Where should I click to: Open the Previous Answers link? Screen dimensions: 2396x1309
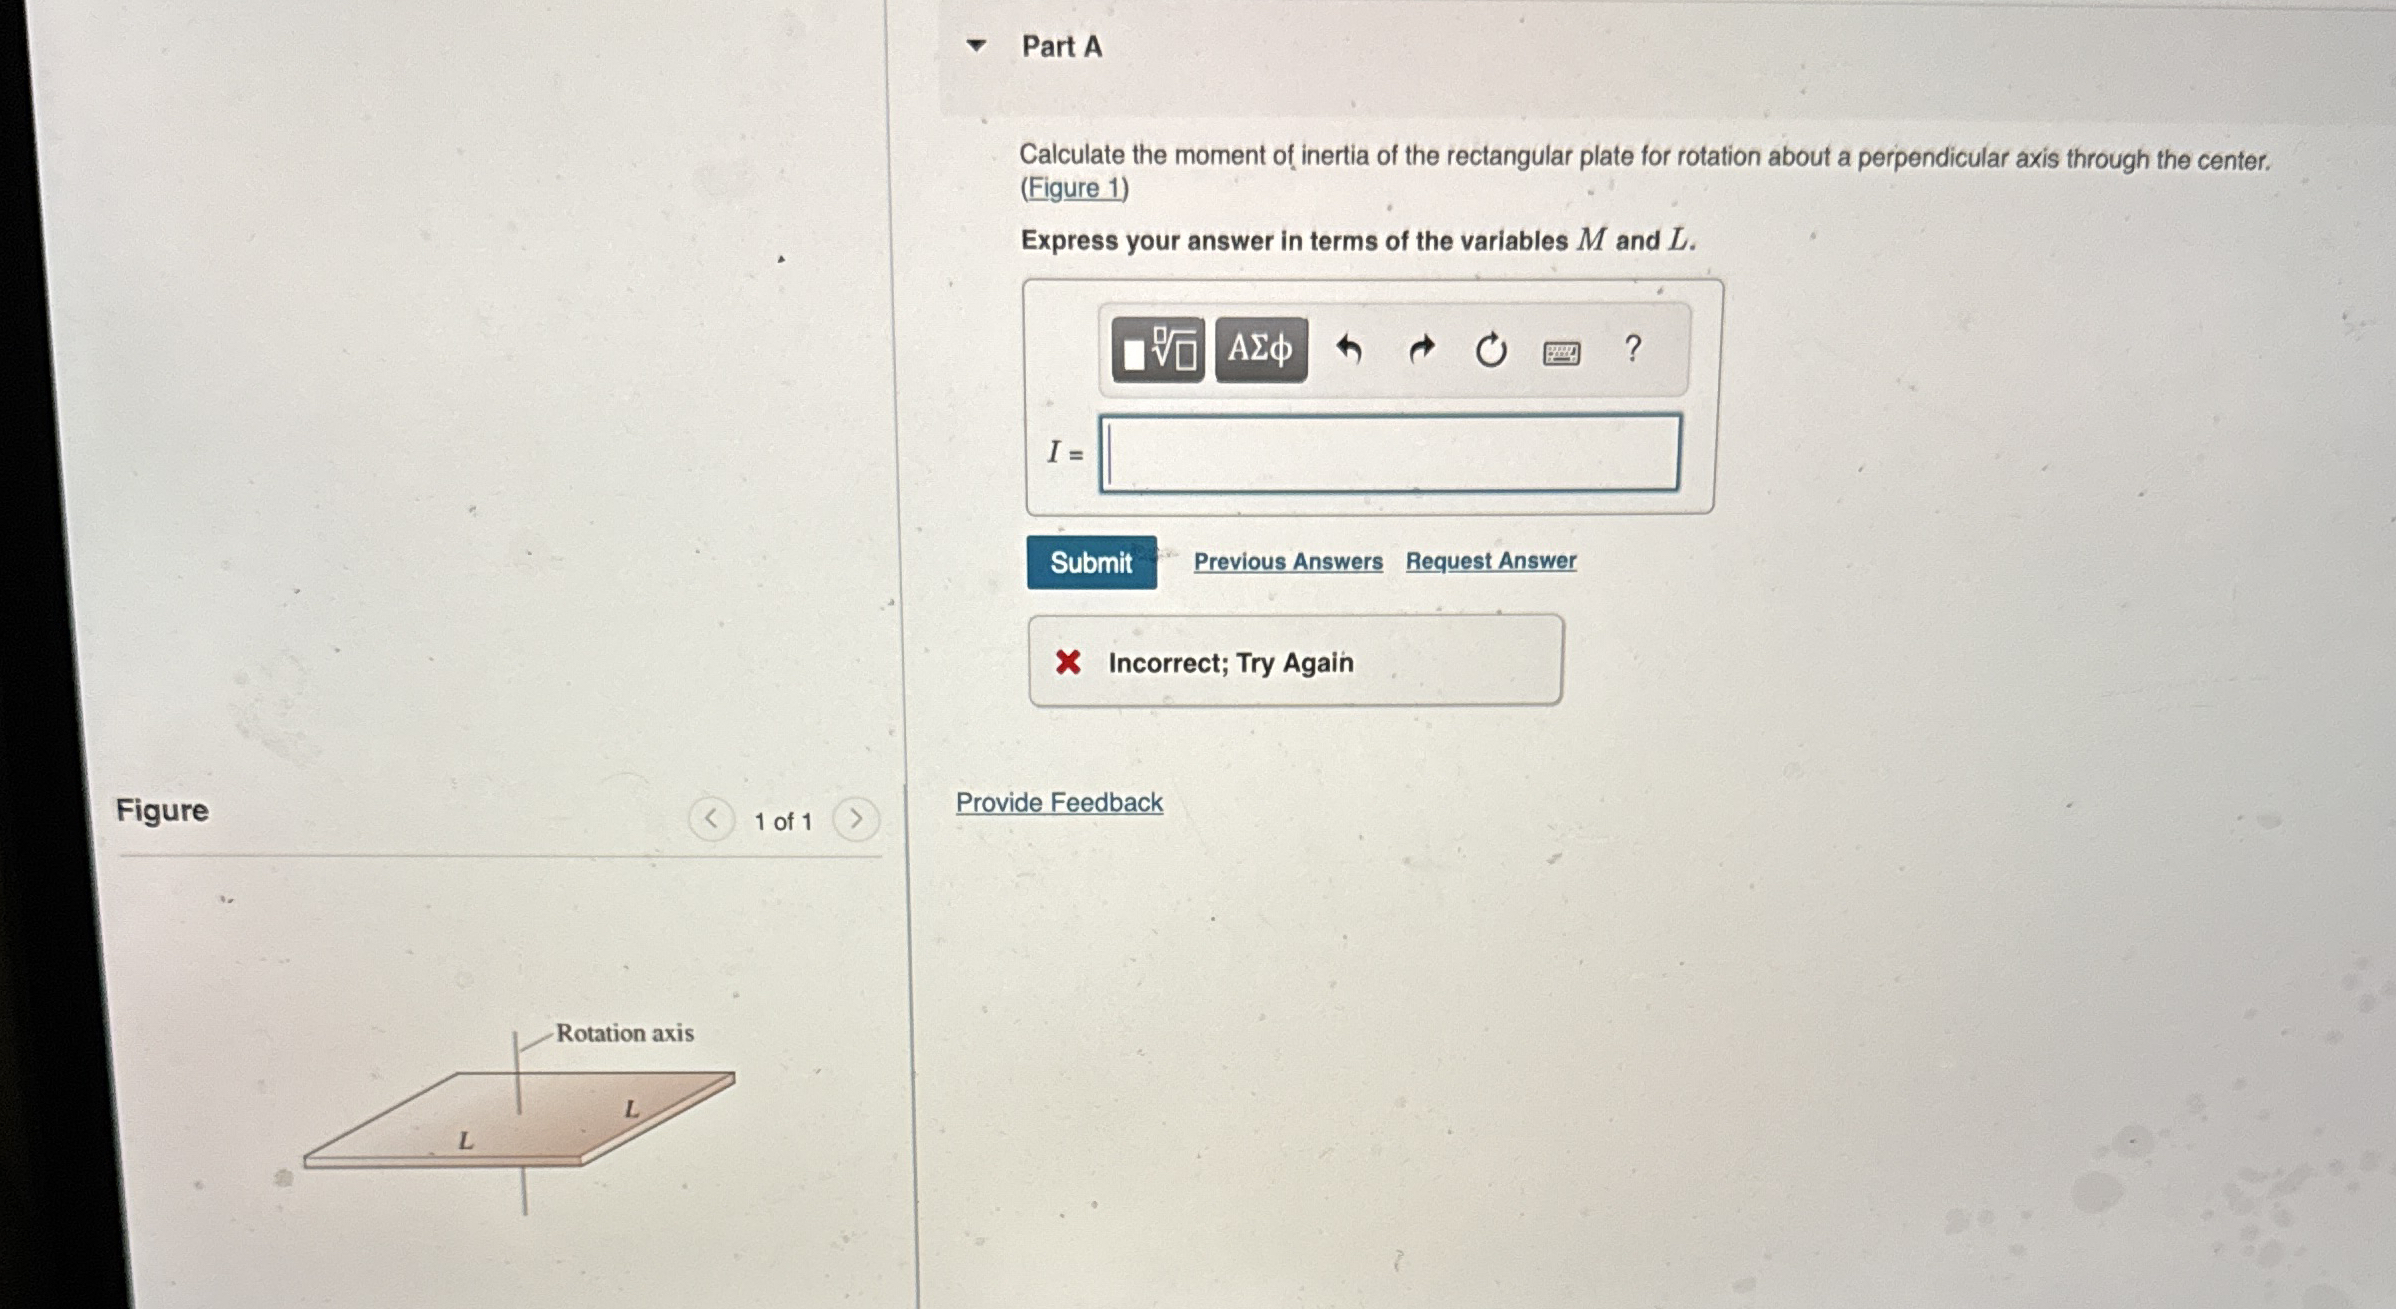(x=1288, y=561)
